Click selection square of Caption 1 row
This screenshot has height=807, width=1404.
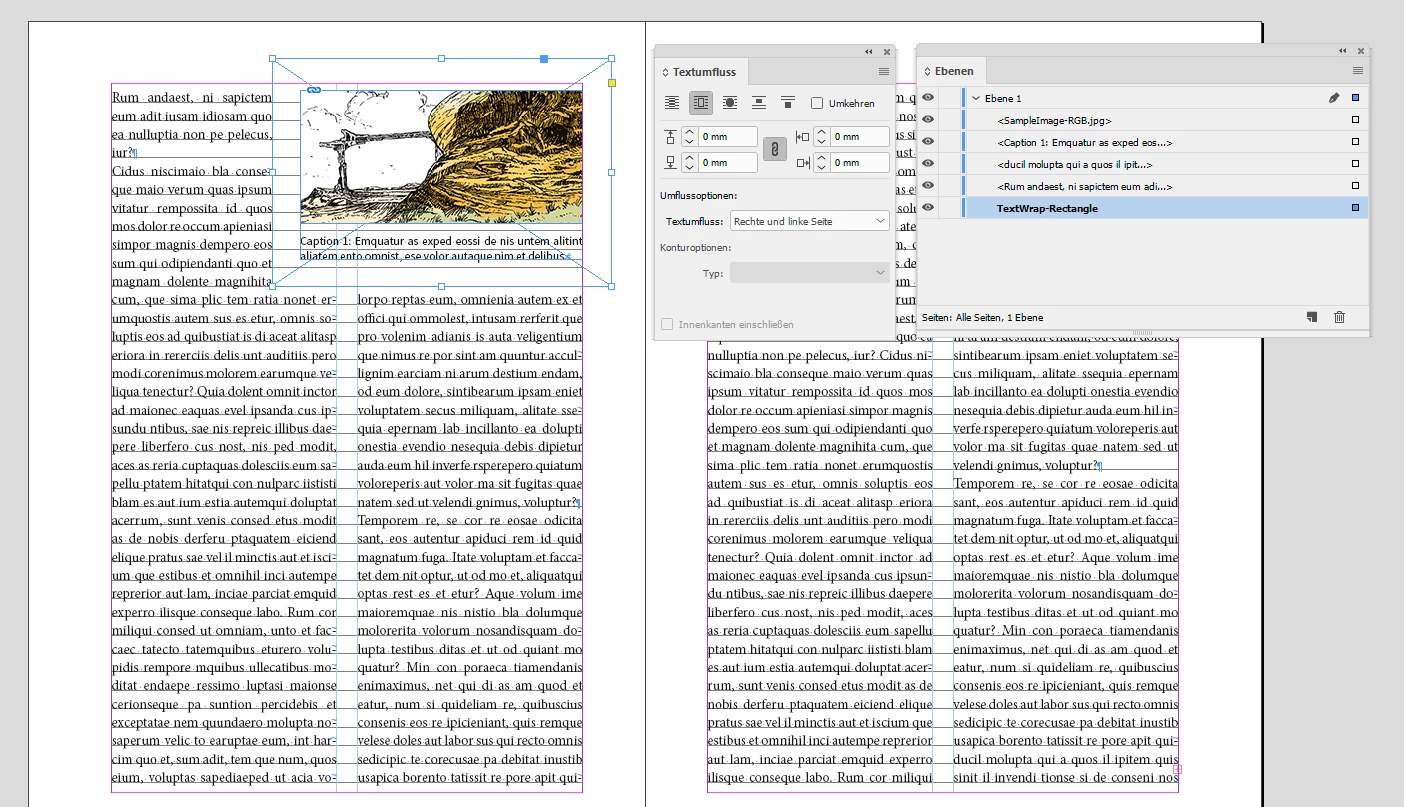point(1355,142)
